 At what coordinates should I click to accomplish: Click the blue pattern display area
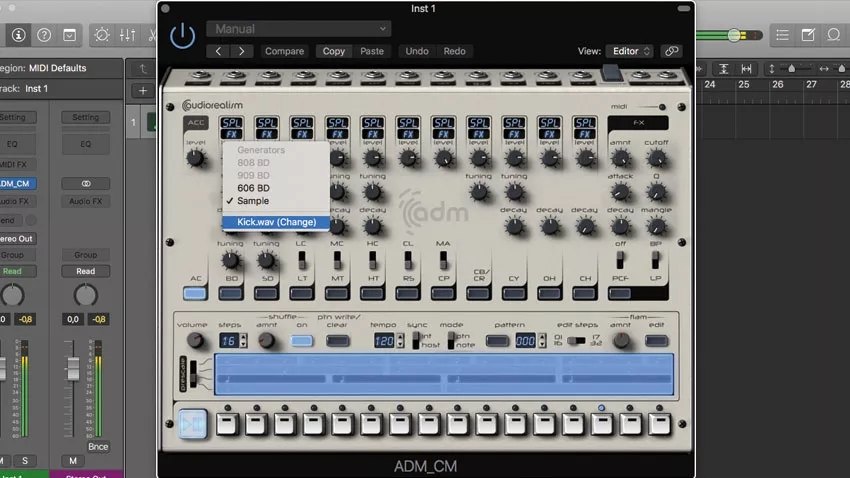point(444,374)
